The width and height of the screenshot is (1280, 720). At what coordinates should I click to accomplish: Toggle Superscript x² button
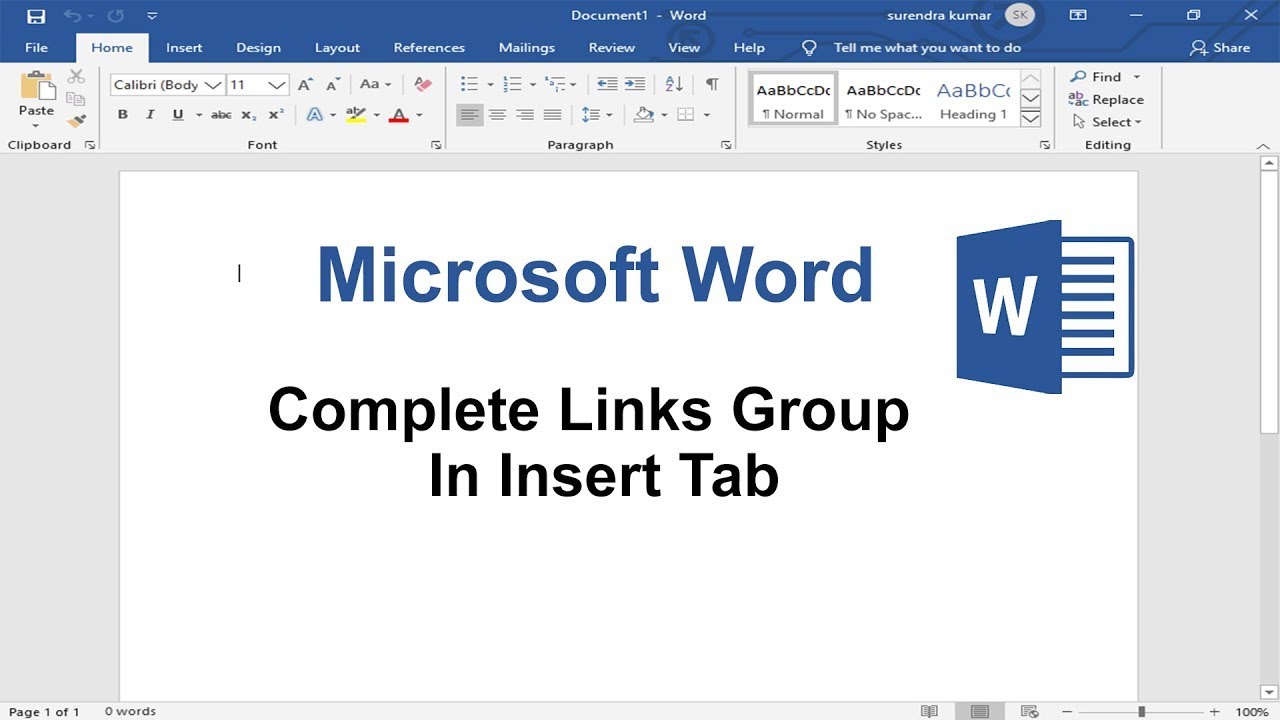click(276, 115)
